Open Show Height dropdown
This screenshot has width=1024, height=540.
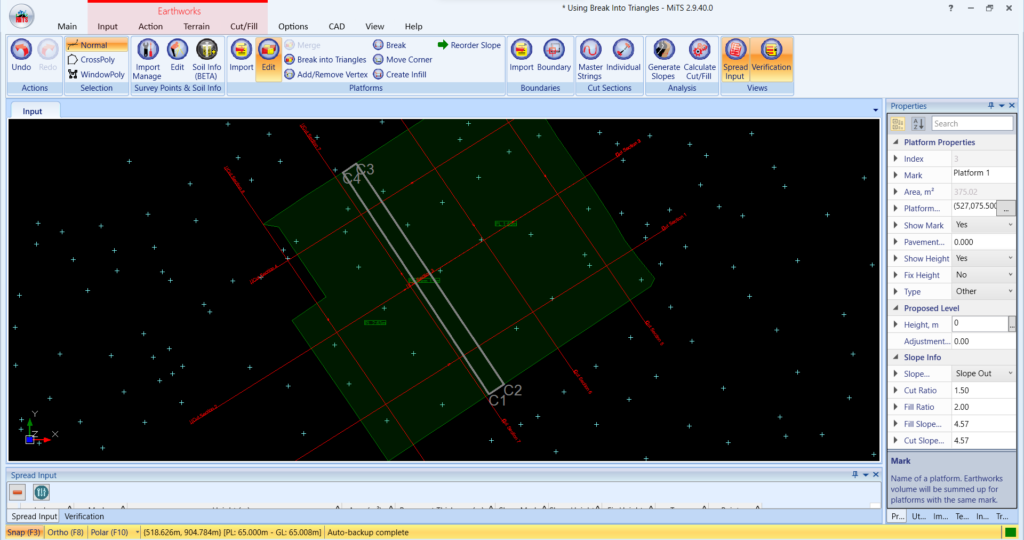(x=1010, y=258)
